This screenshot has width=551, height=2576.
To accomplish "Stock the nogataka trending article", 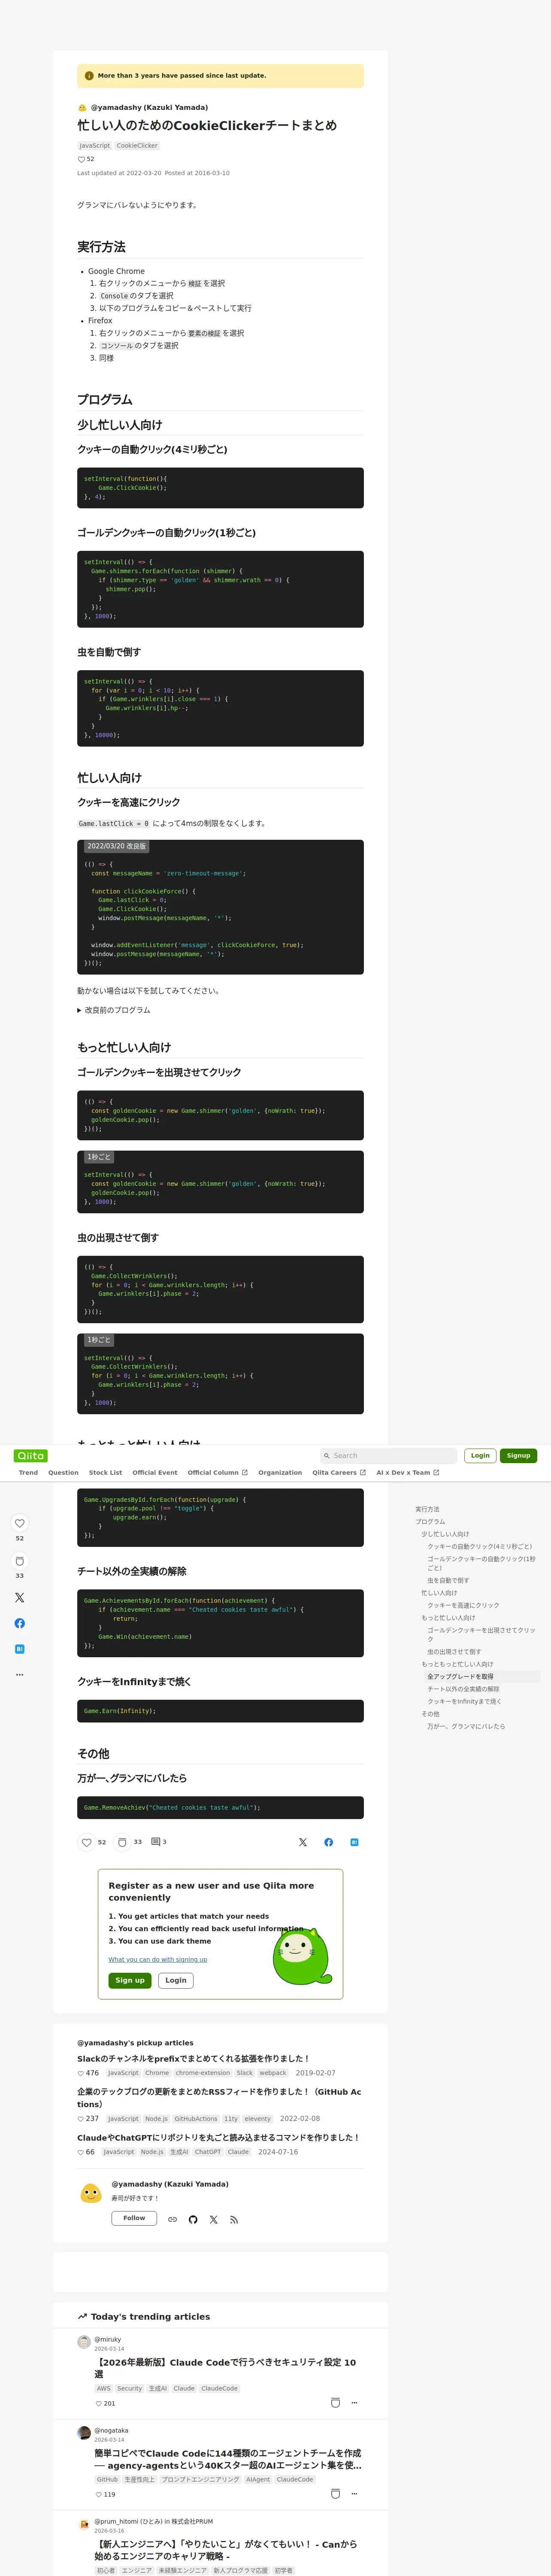I will [335, 2493].
